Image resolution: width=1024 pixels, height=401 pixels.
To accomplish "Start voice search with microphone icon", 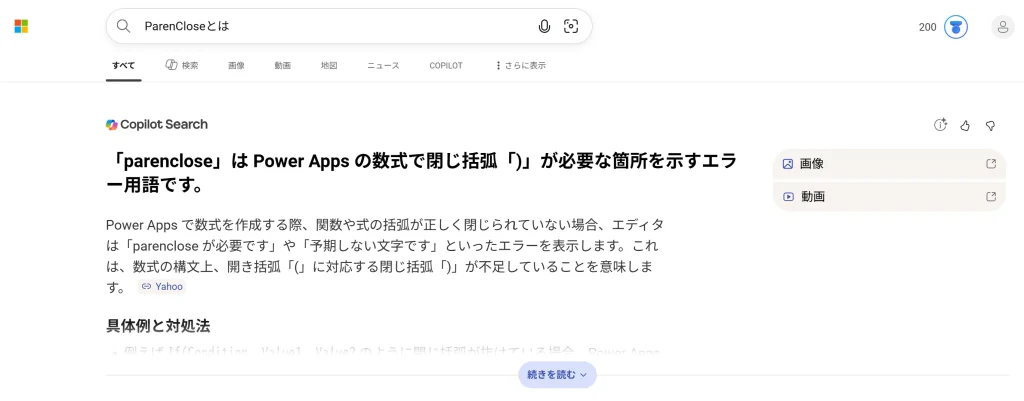I will (x=544, y=27).
